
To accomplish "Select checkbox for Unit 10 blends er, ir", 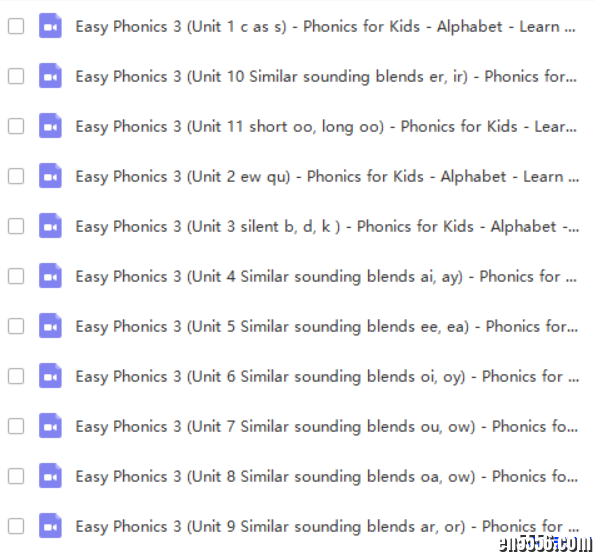I will (16, 76).
